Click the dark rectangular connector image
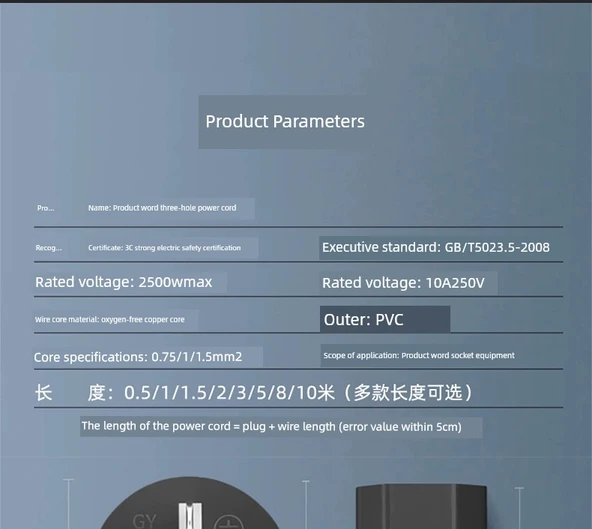 click(x=421, y=507)
